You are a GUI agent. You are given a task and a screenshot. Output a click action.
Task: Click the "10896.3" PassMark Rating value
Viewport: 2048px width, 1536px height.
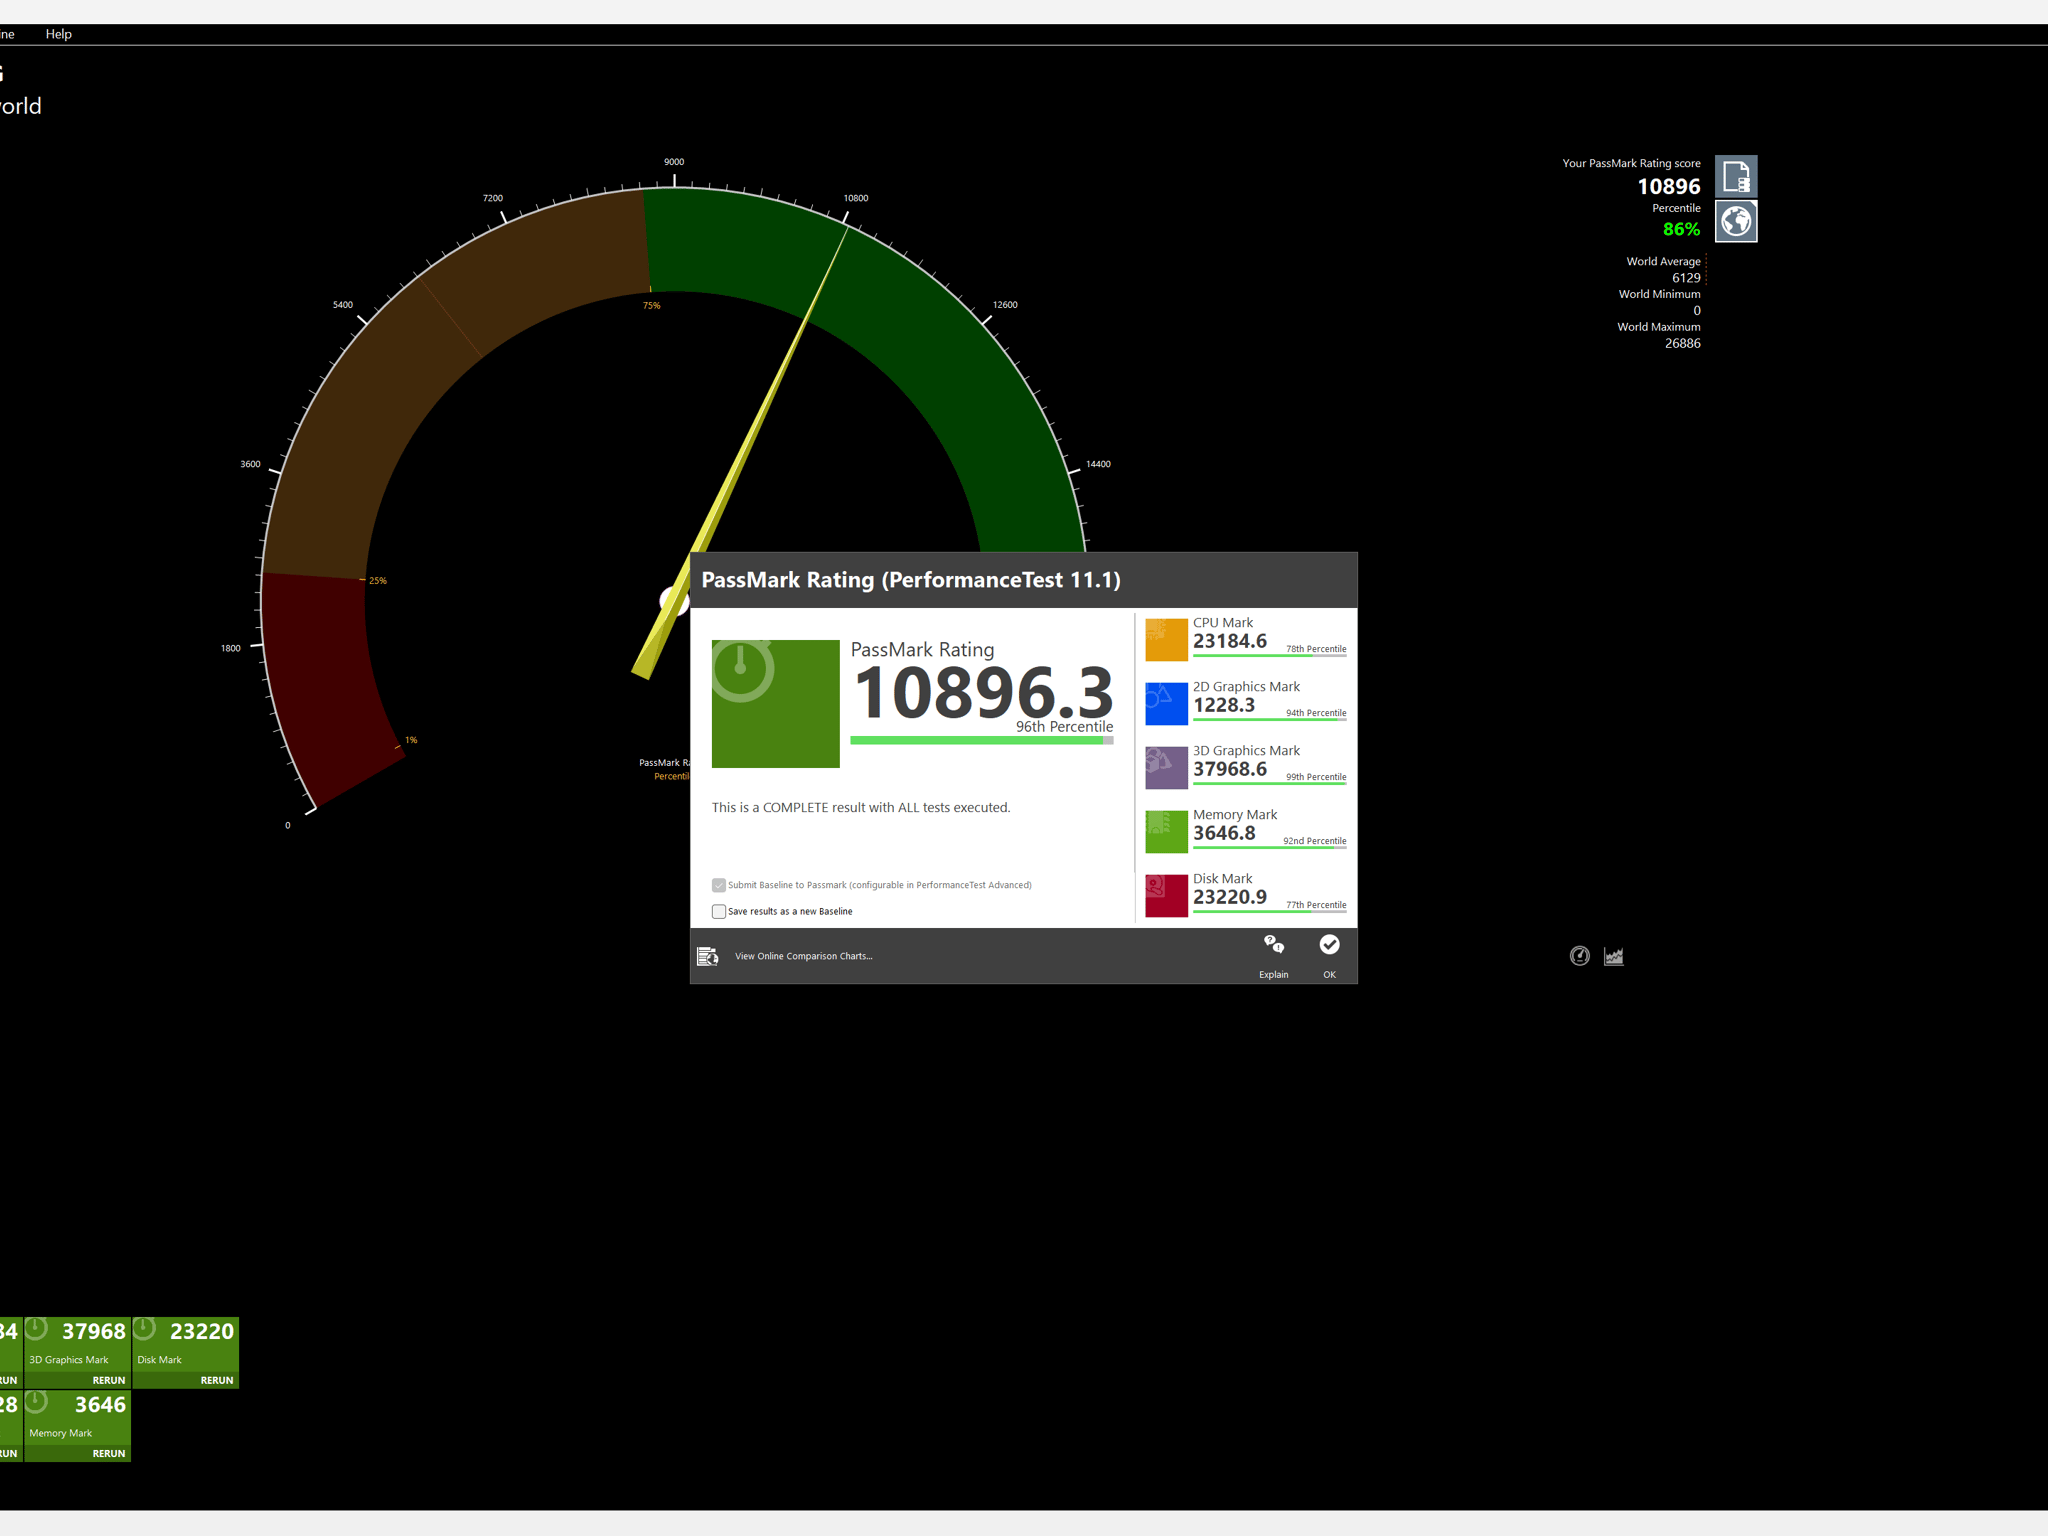(984, 692)
